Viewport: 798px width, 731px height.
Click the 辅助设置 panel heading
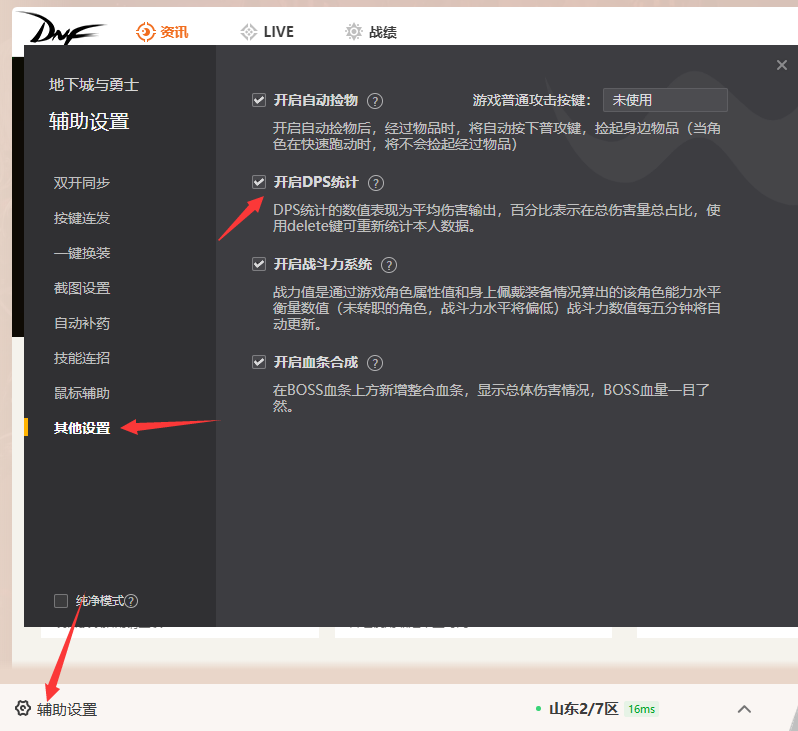pos(89,122)
